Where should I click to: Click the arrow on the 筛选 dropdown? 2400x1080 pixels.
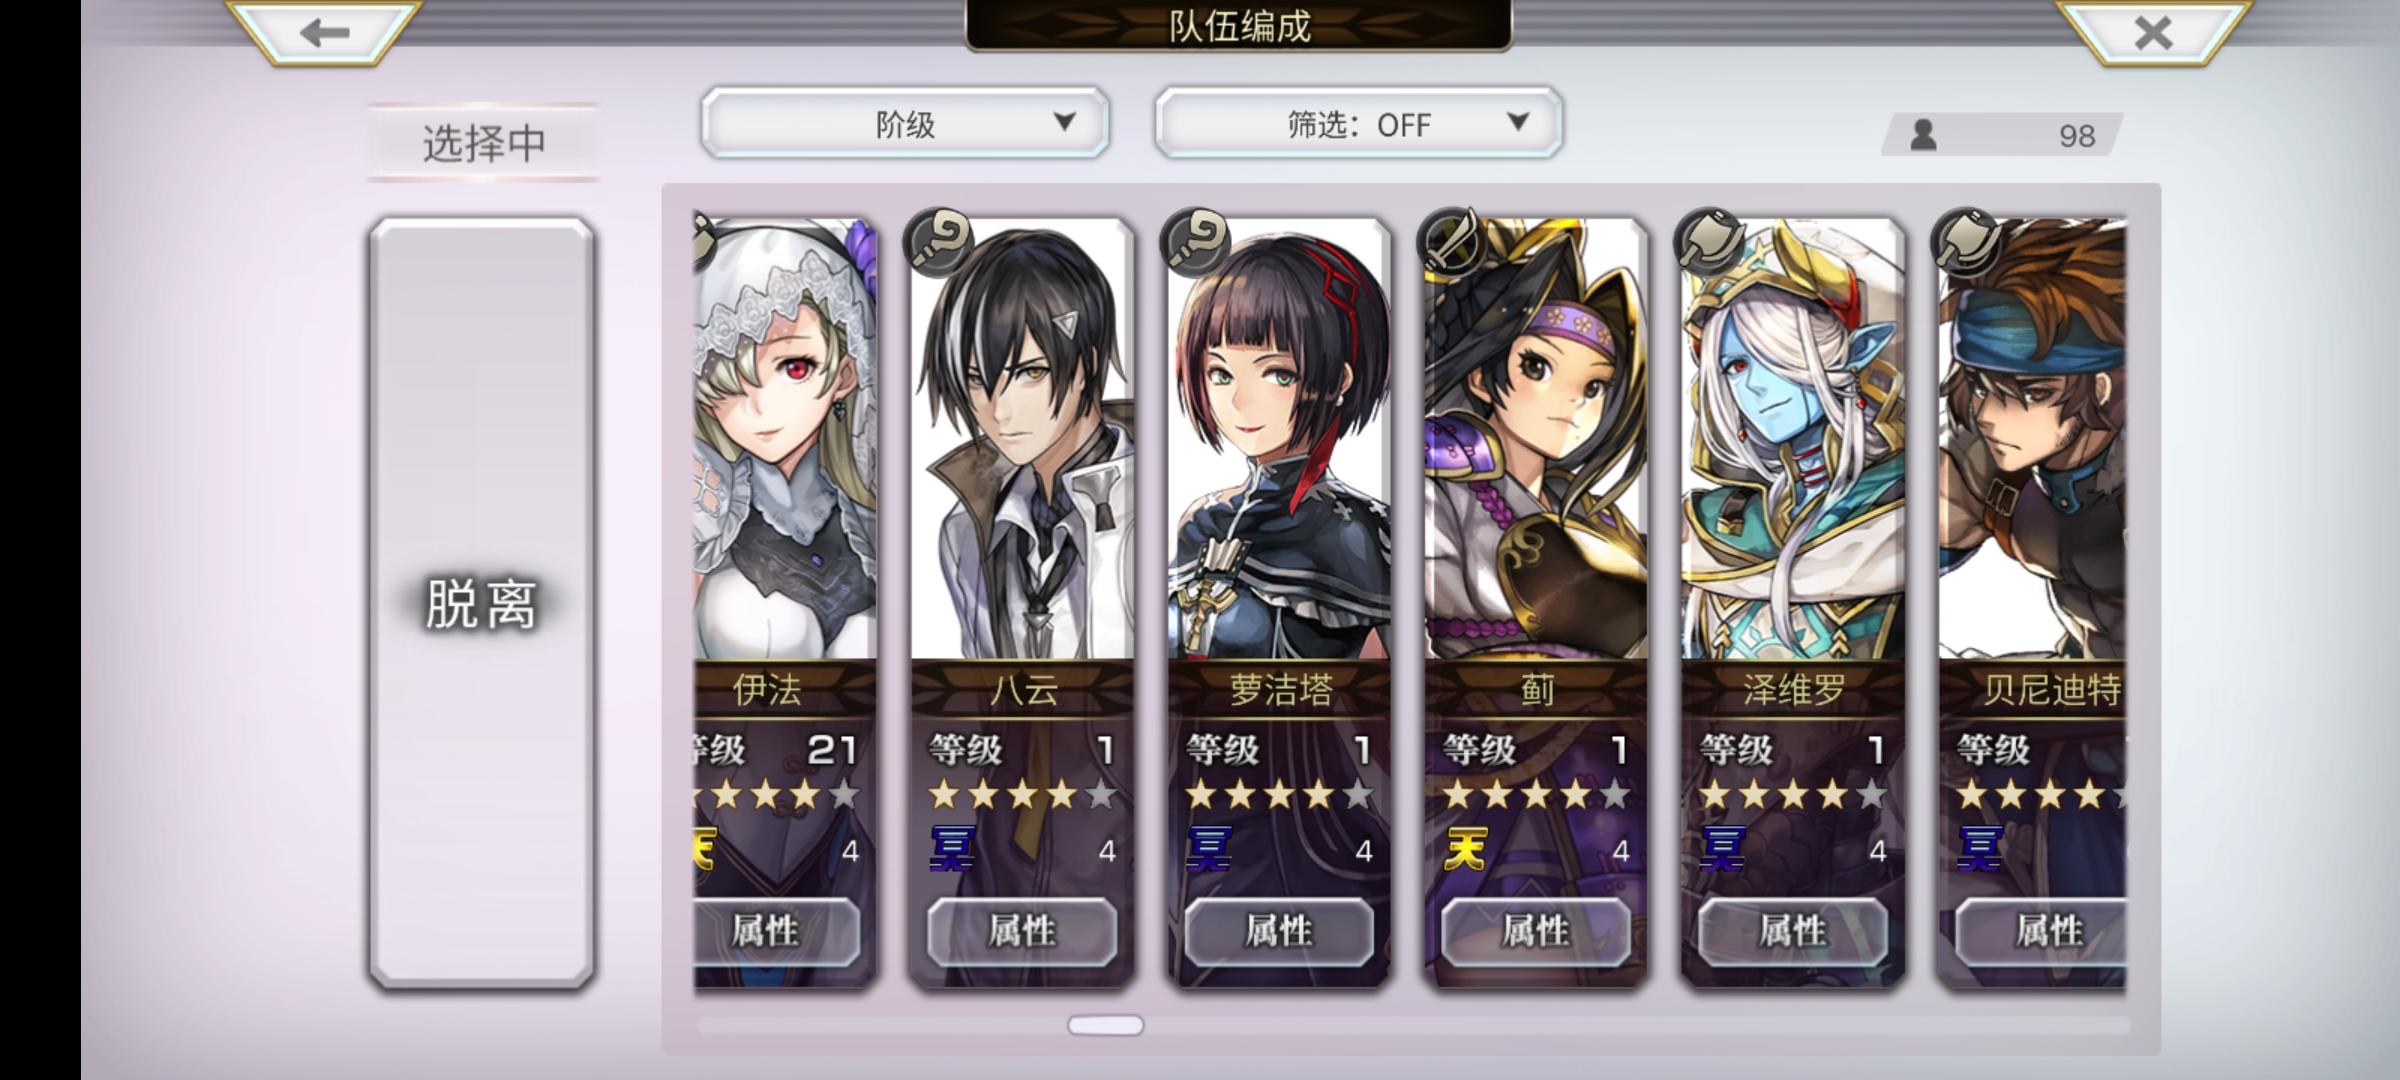1518,122
